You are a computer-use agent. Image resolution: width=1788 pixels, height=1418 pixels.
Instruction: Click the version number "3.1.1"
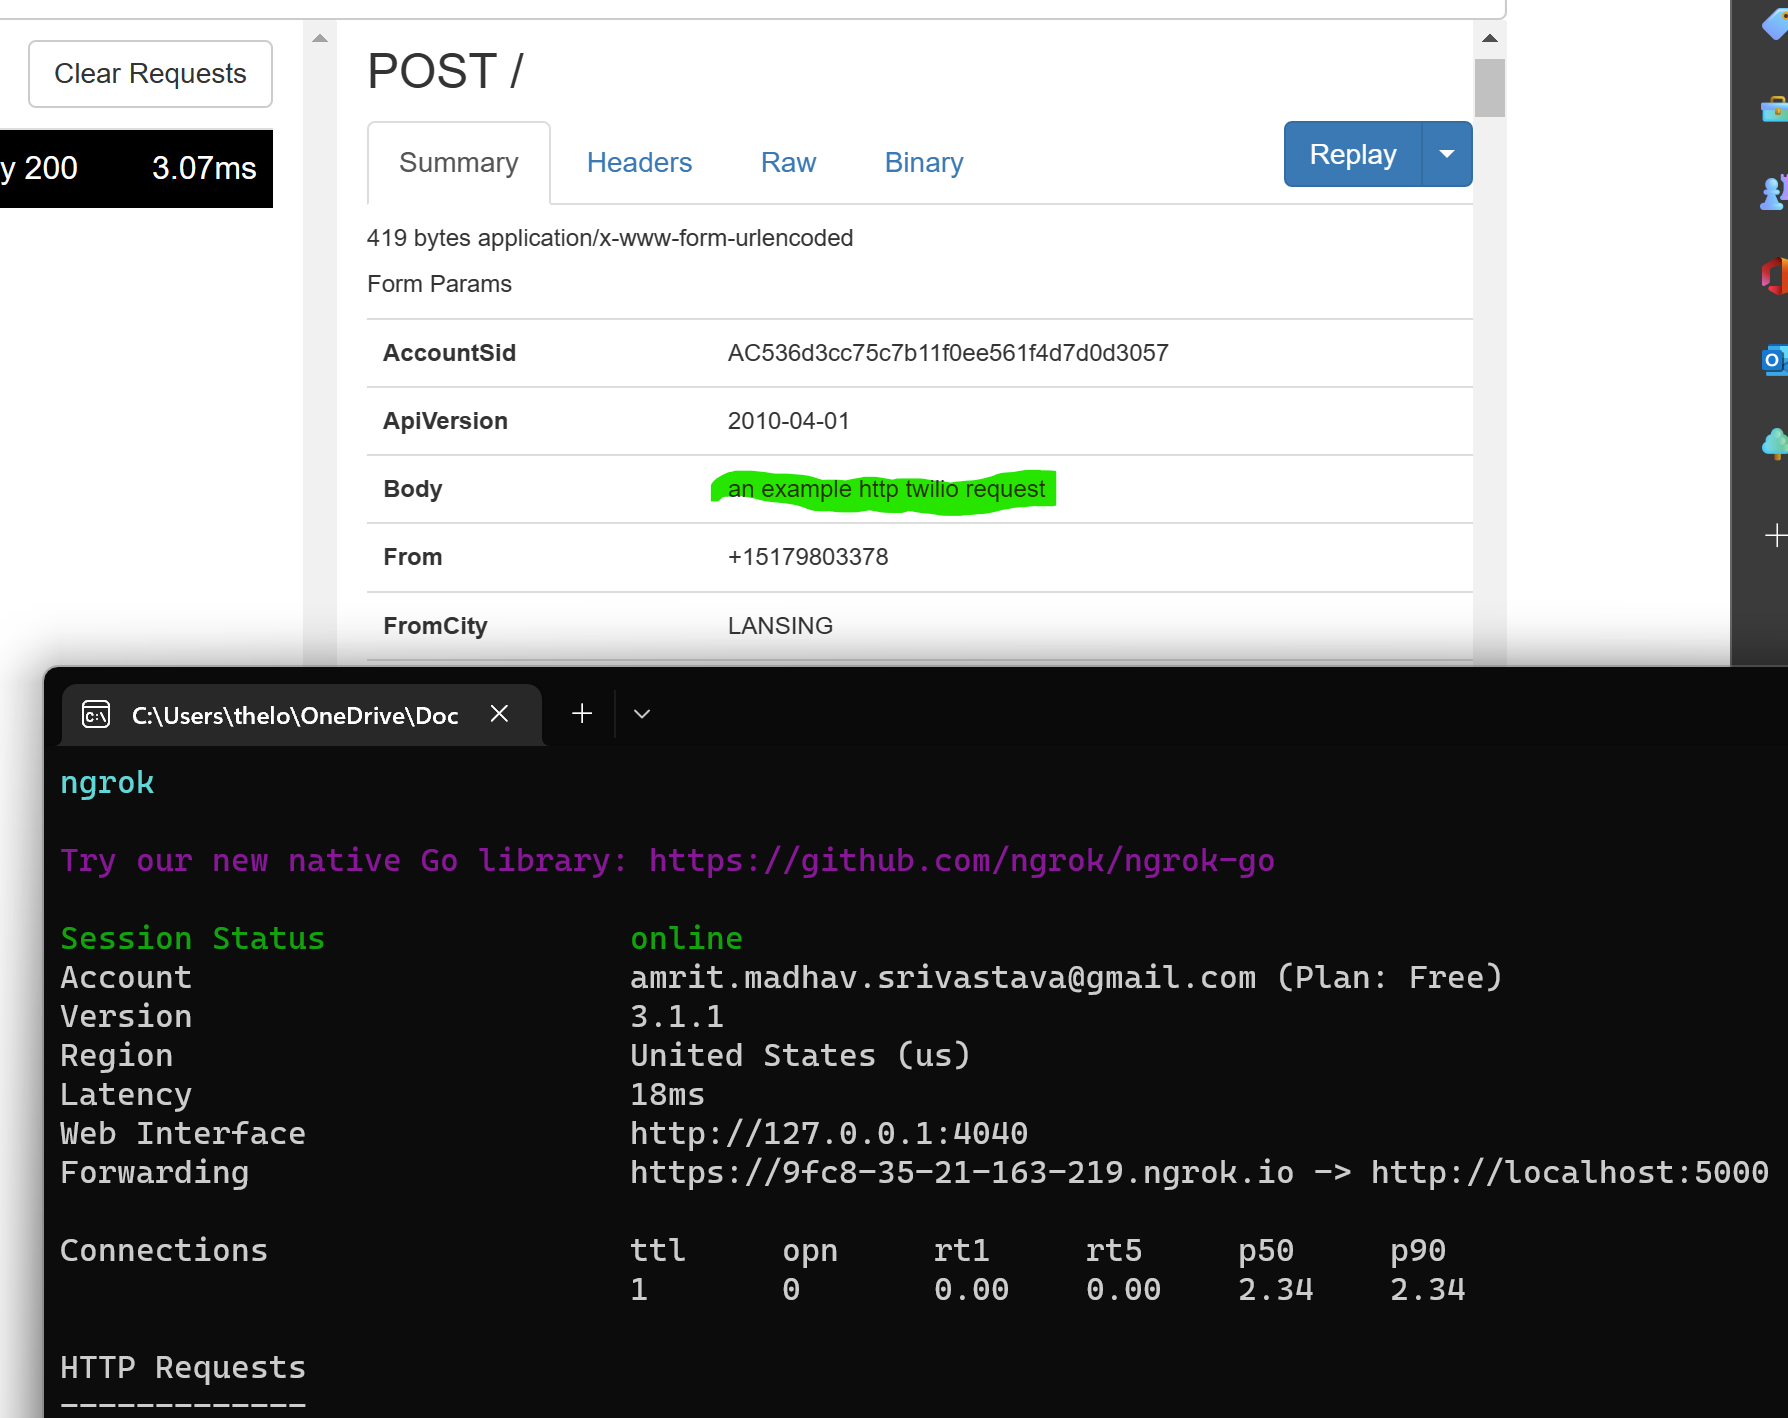[677, 1016]
